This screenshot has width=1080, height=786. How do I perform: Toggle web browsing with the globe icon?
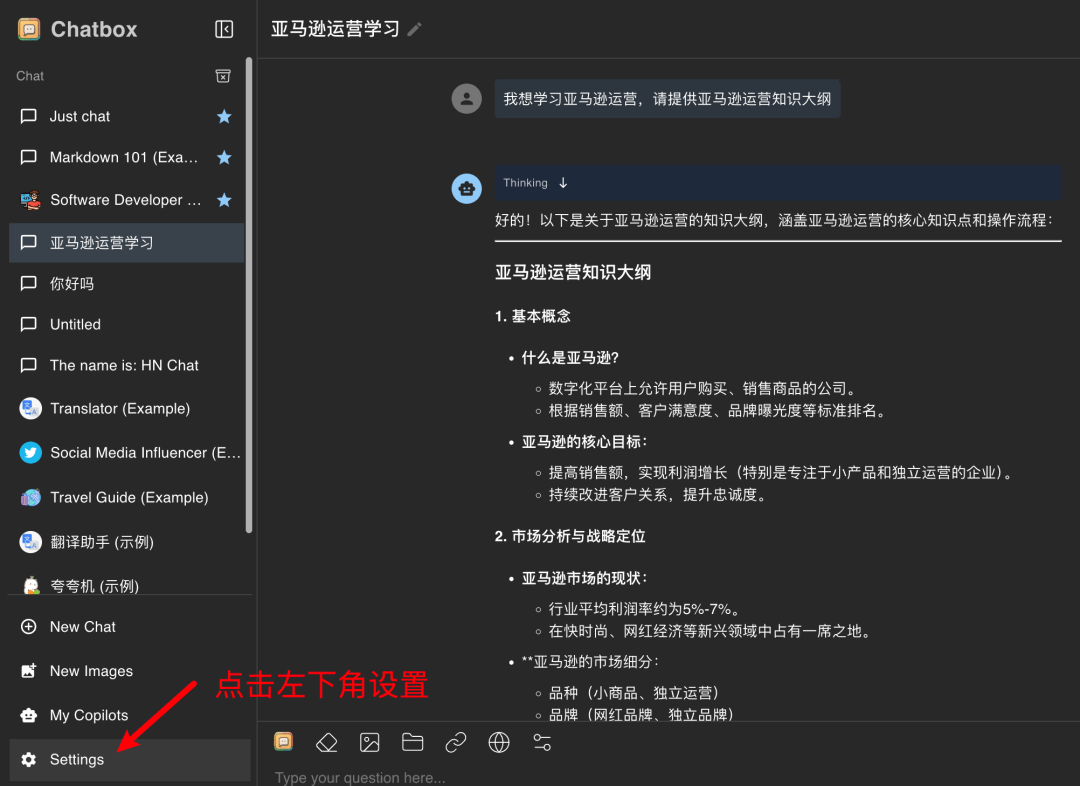[499, 743]
